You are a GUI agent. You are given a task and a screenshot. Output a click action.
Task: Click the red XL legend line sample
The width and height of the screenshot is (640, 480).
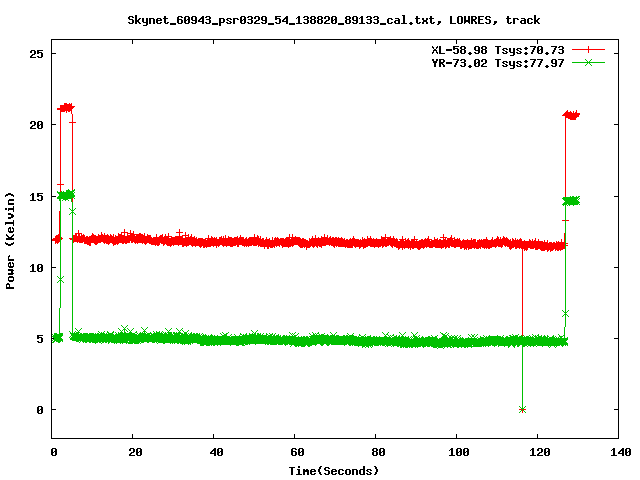pos(588,50)
